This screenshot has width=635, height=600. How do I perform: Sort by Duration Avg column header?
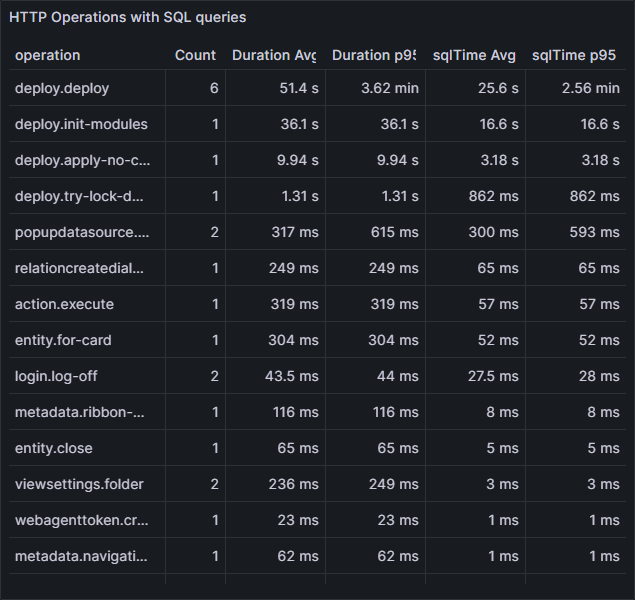click(x=274, y=55)
